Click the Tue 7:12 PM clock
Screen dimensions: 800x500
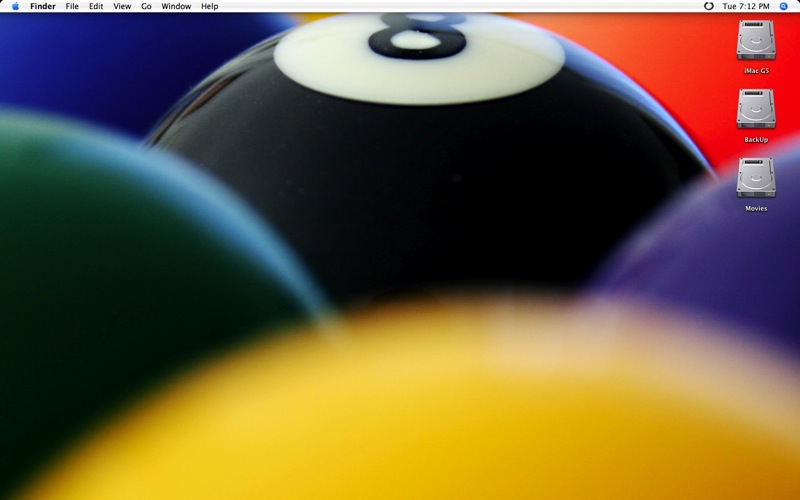pos(745,6)
